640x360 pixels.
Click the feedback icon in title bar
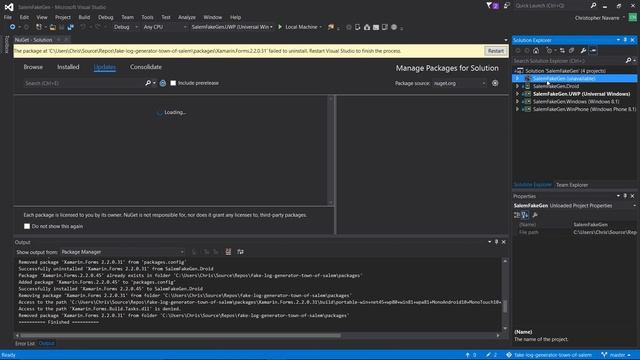point(507,6)
